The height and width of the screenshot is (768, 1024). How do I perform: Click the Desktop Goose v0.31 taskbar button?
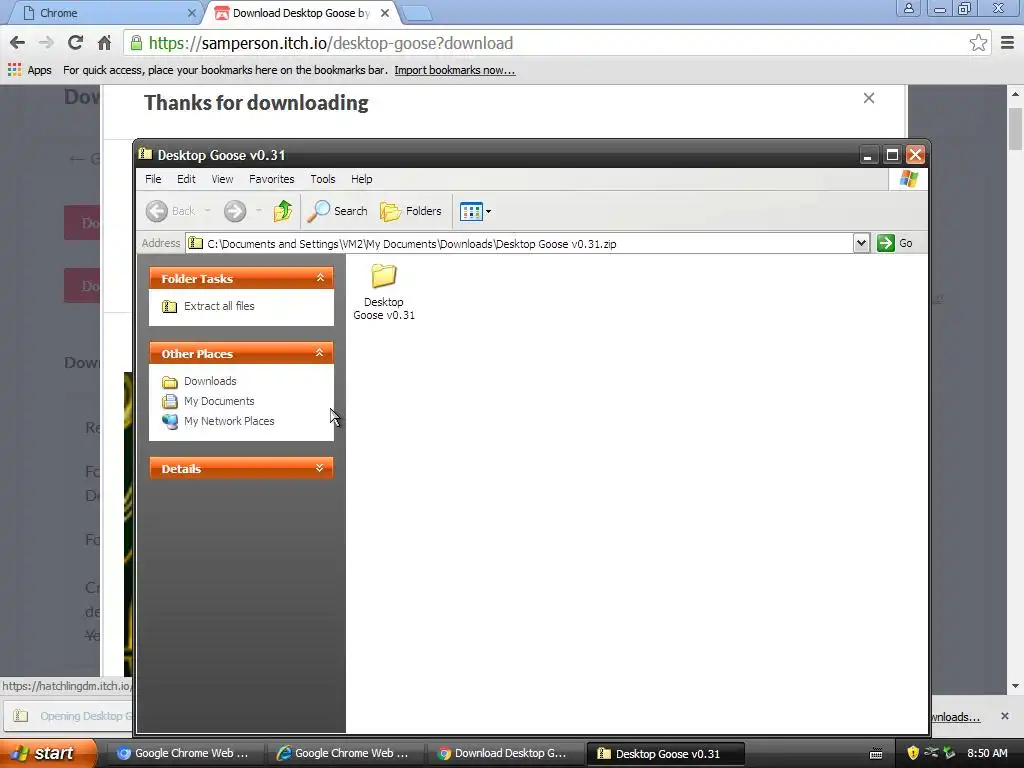665,754
